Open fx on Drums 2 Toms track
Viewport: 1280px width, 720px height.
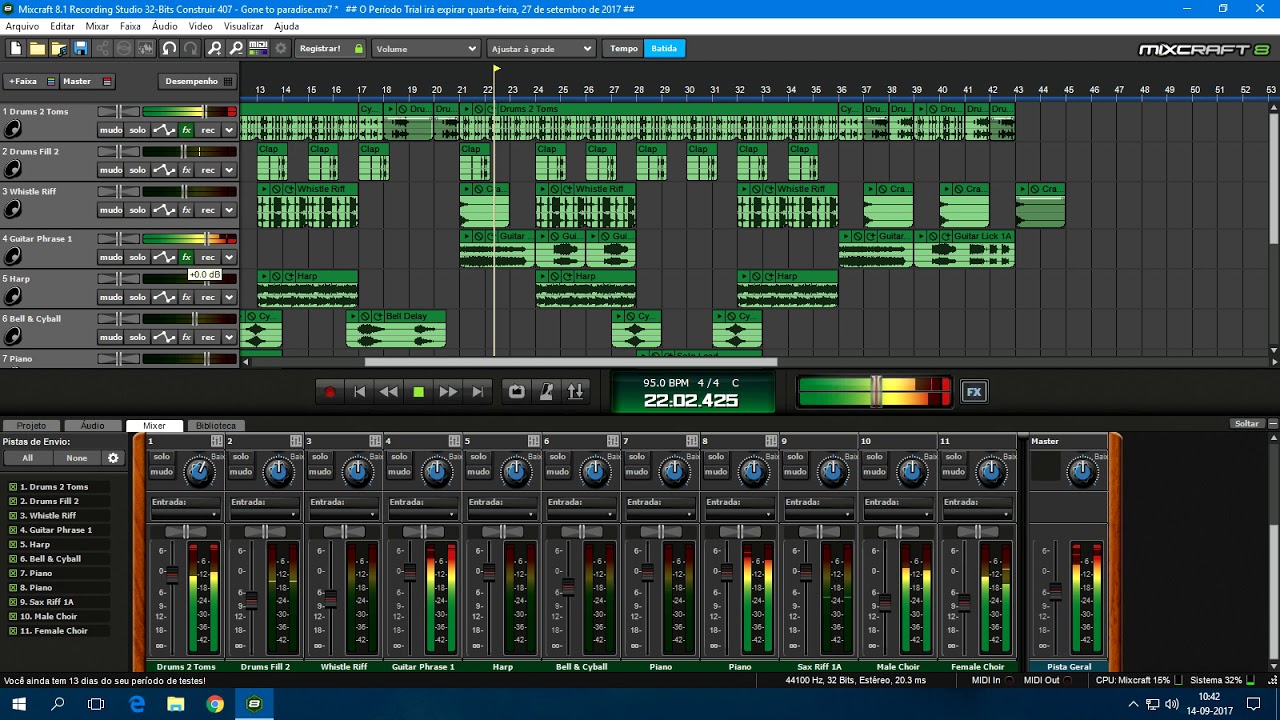coord(186,130)
